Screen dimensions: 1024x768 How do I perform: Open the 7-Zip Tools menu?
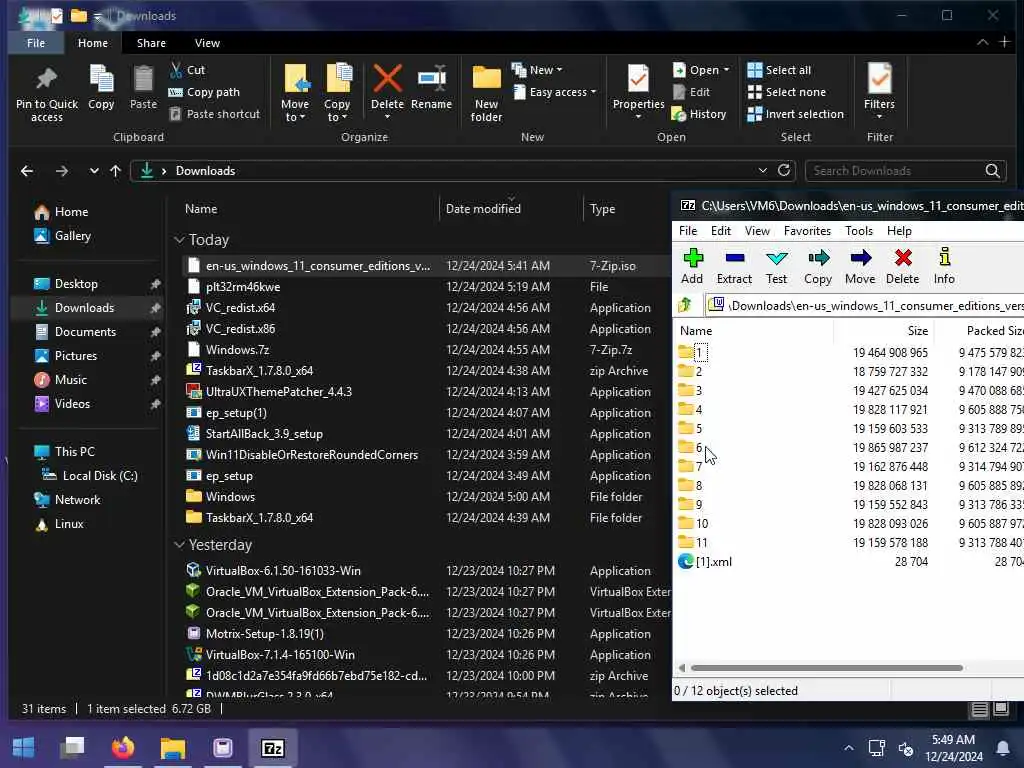coord(859,231)
